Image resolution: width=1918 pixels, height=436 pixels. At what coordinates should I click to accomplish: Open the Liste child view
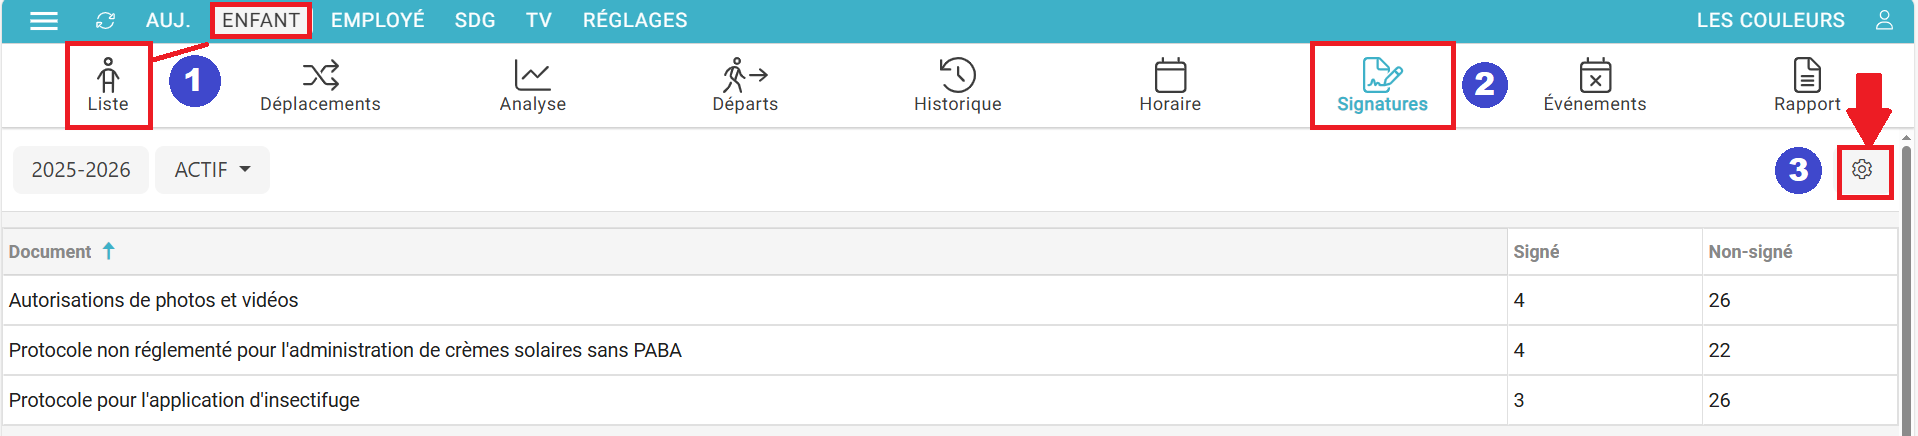point(108,86)
